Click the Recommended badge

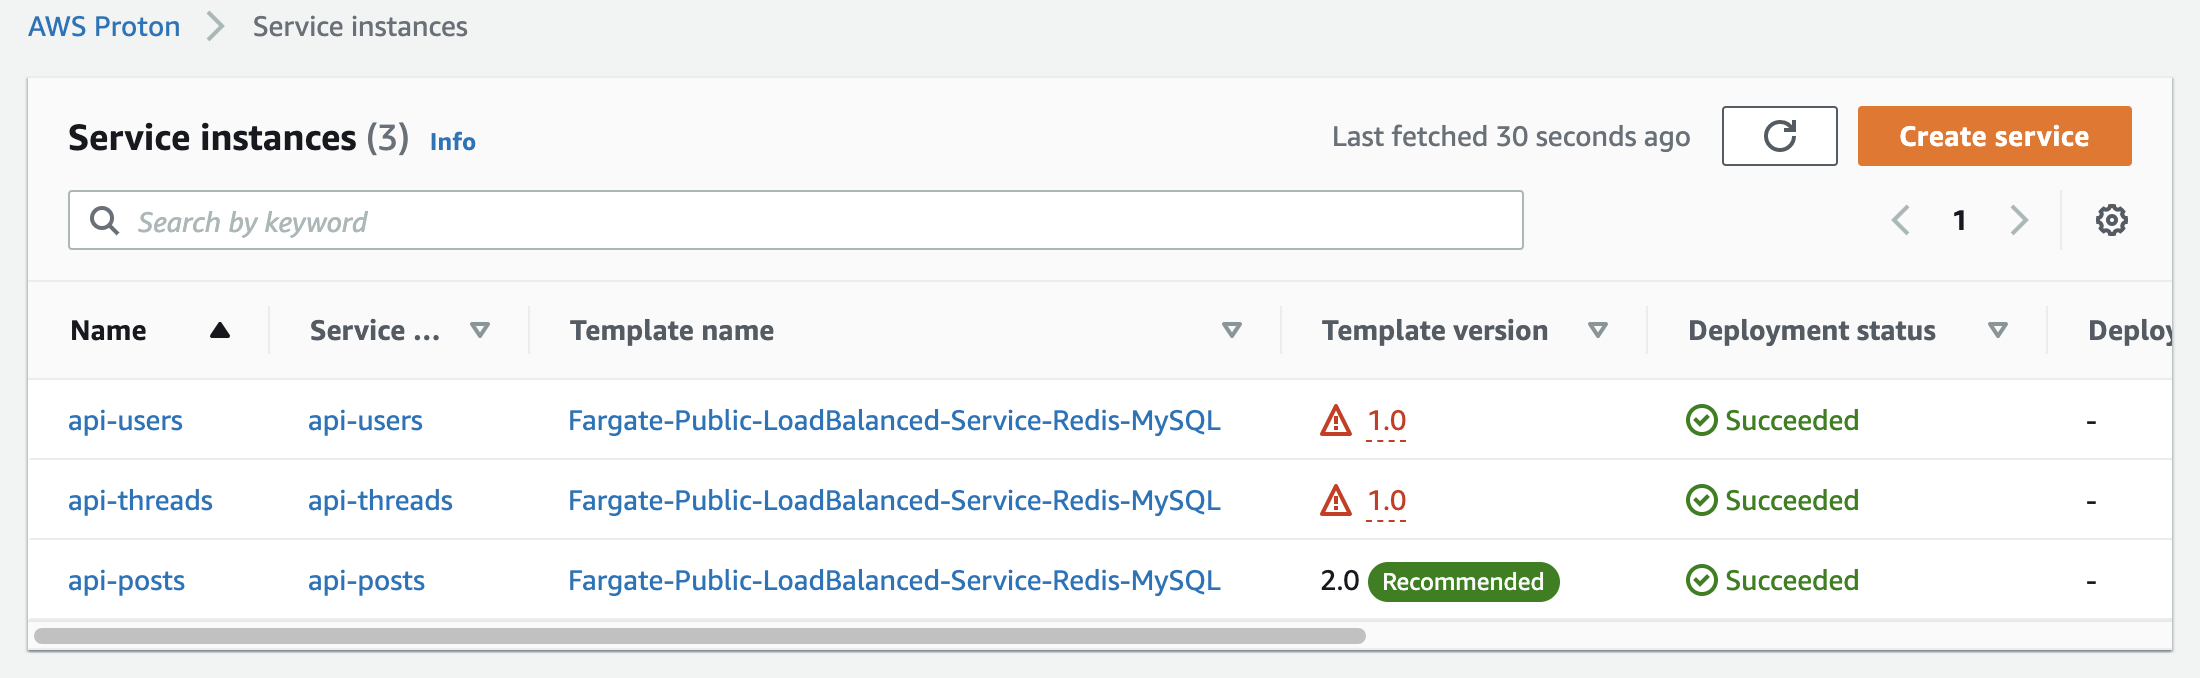(x=1463, y=581)
